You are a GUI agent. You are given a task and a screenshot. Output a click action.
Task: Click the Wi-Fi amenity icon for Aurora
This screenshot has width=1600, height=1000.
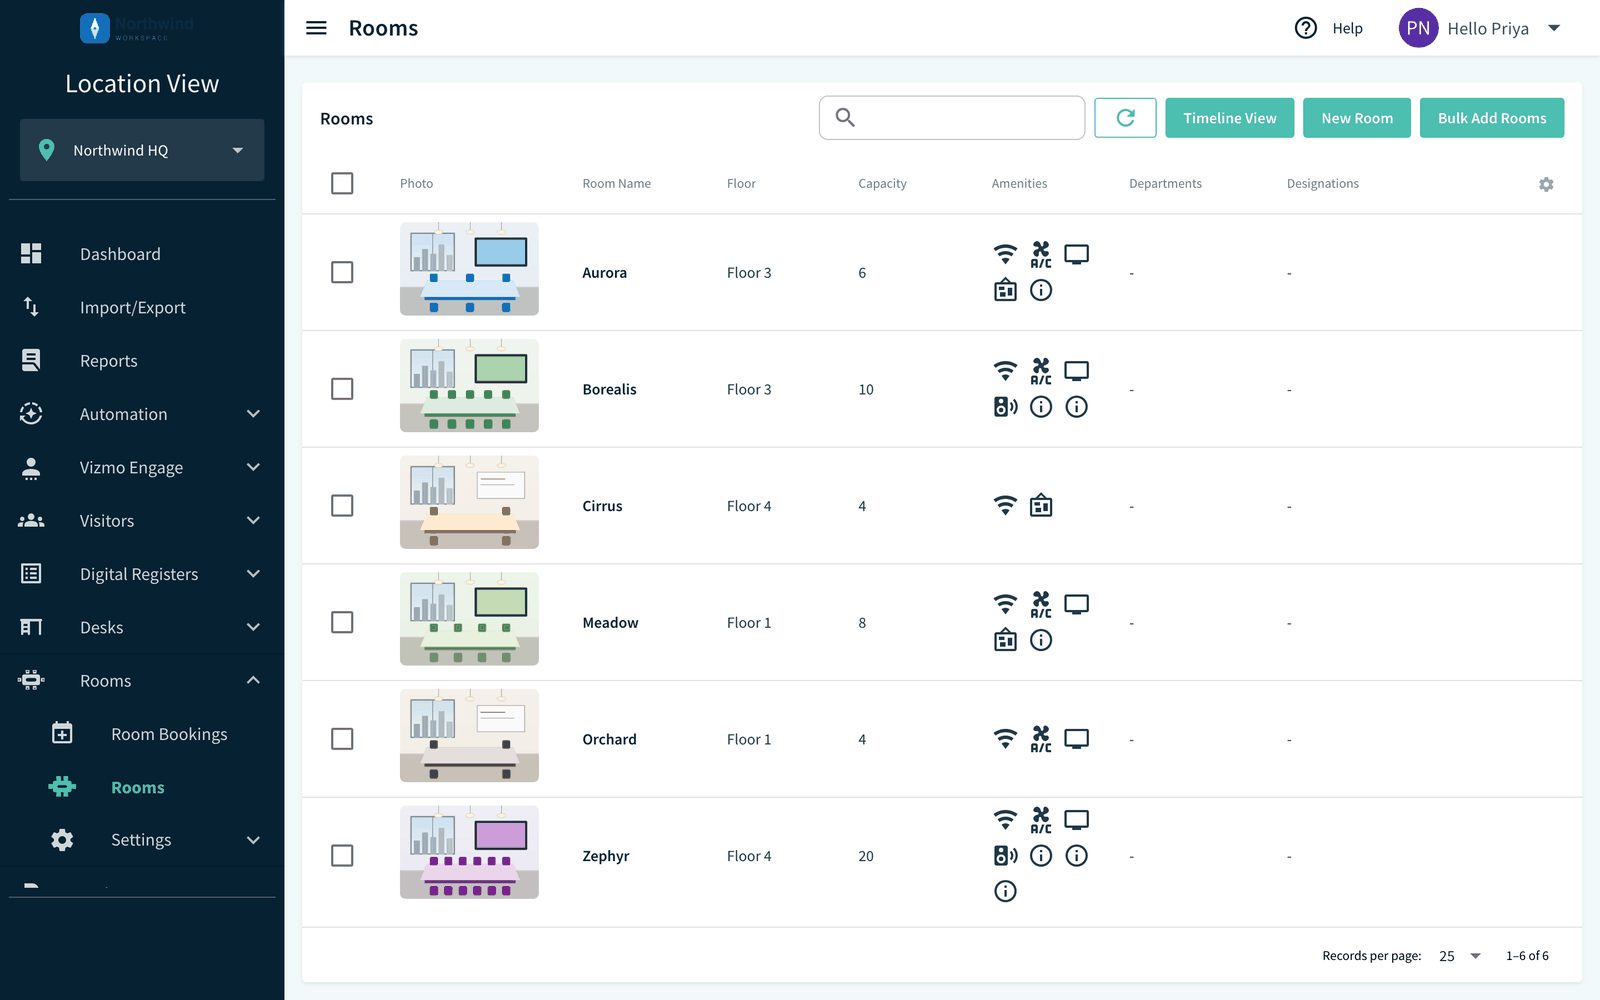click(1005, 254)
